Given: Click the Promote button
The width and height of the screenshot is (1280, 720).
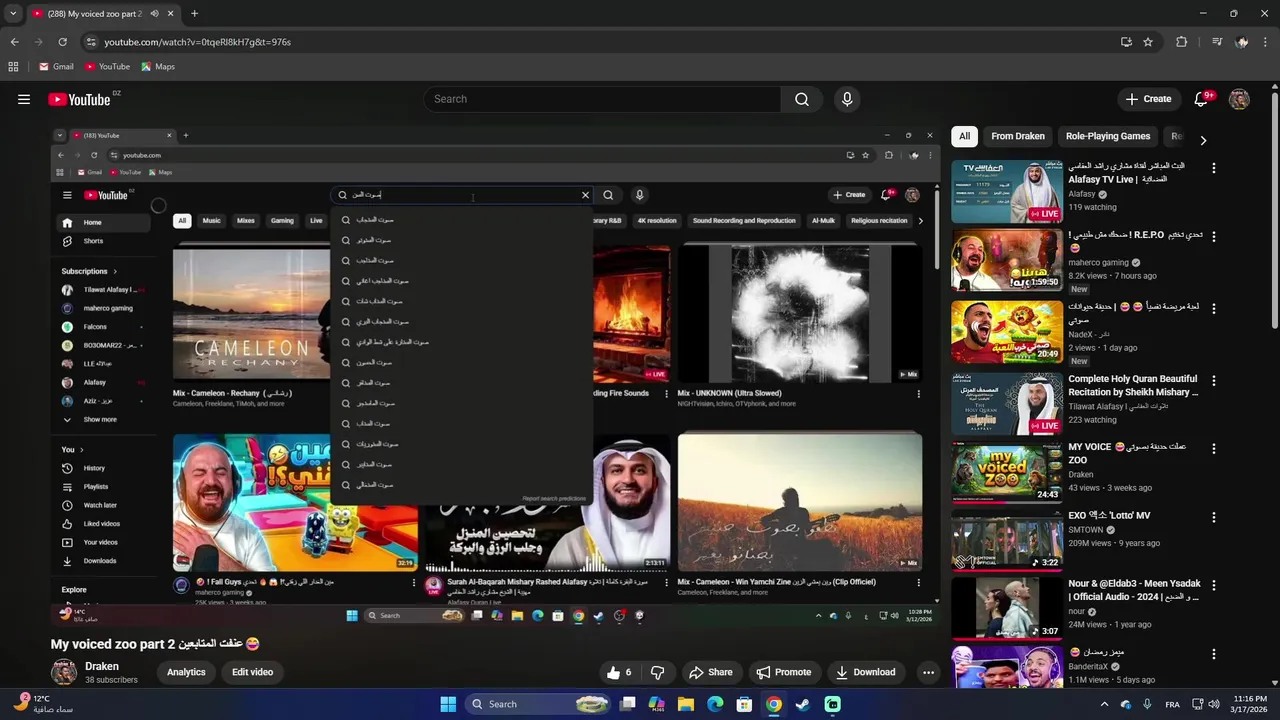Looking at the screenshot, I should click(784, 672).
